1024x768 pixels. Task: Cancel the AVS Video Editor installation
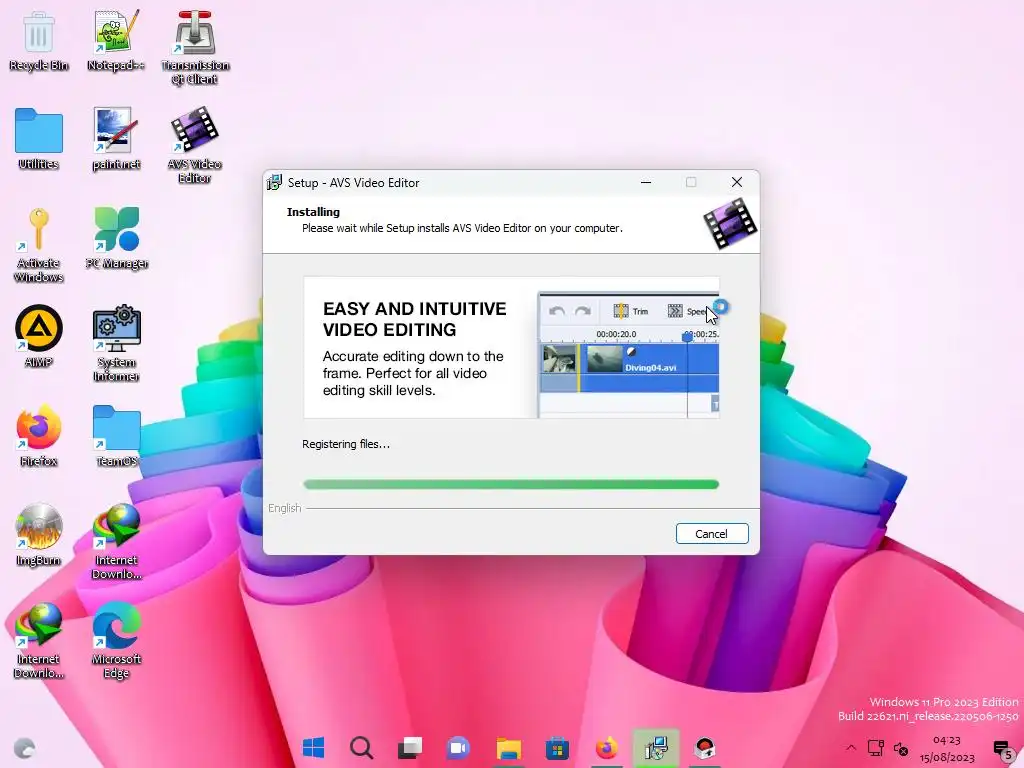pyautogui.click(x=712, y=534)
